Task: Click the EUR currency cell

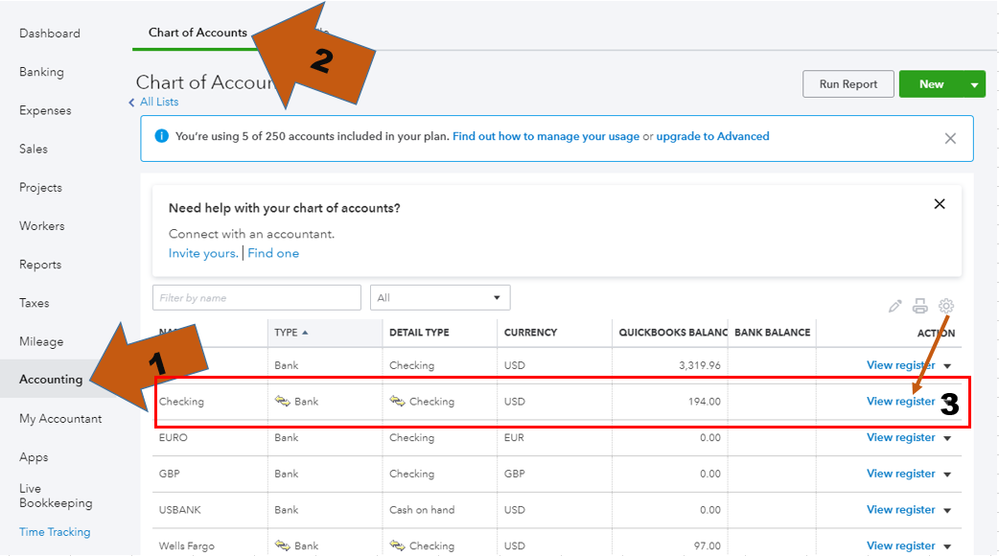Action: [514, 438]
